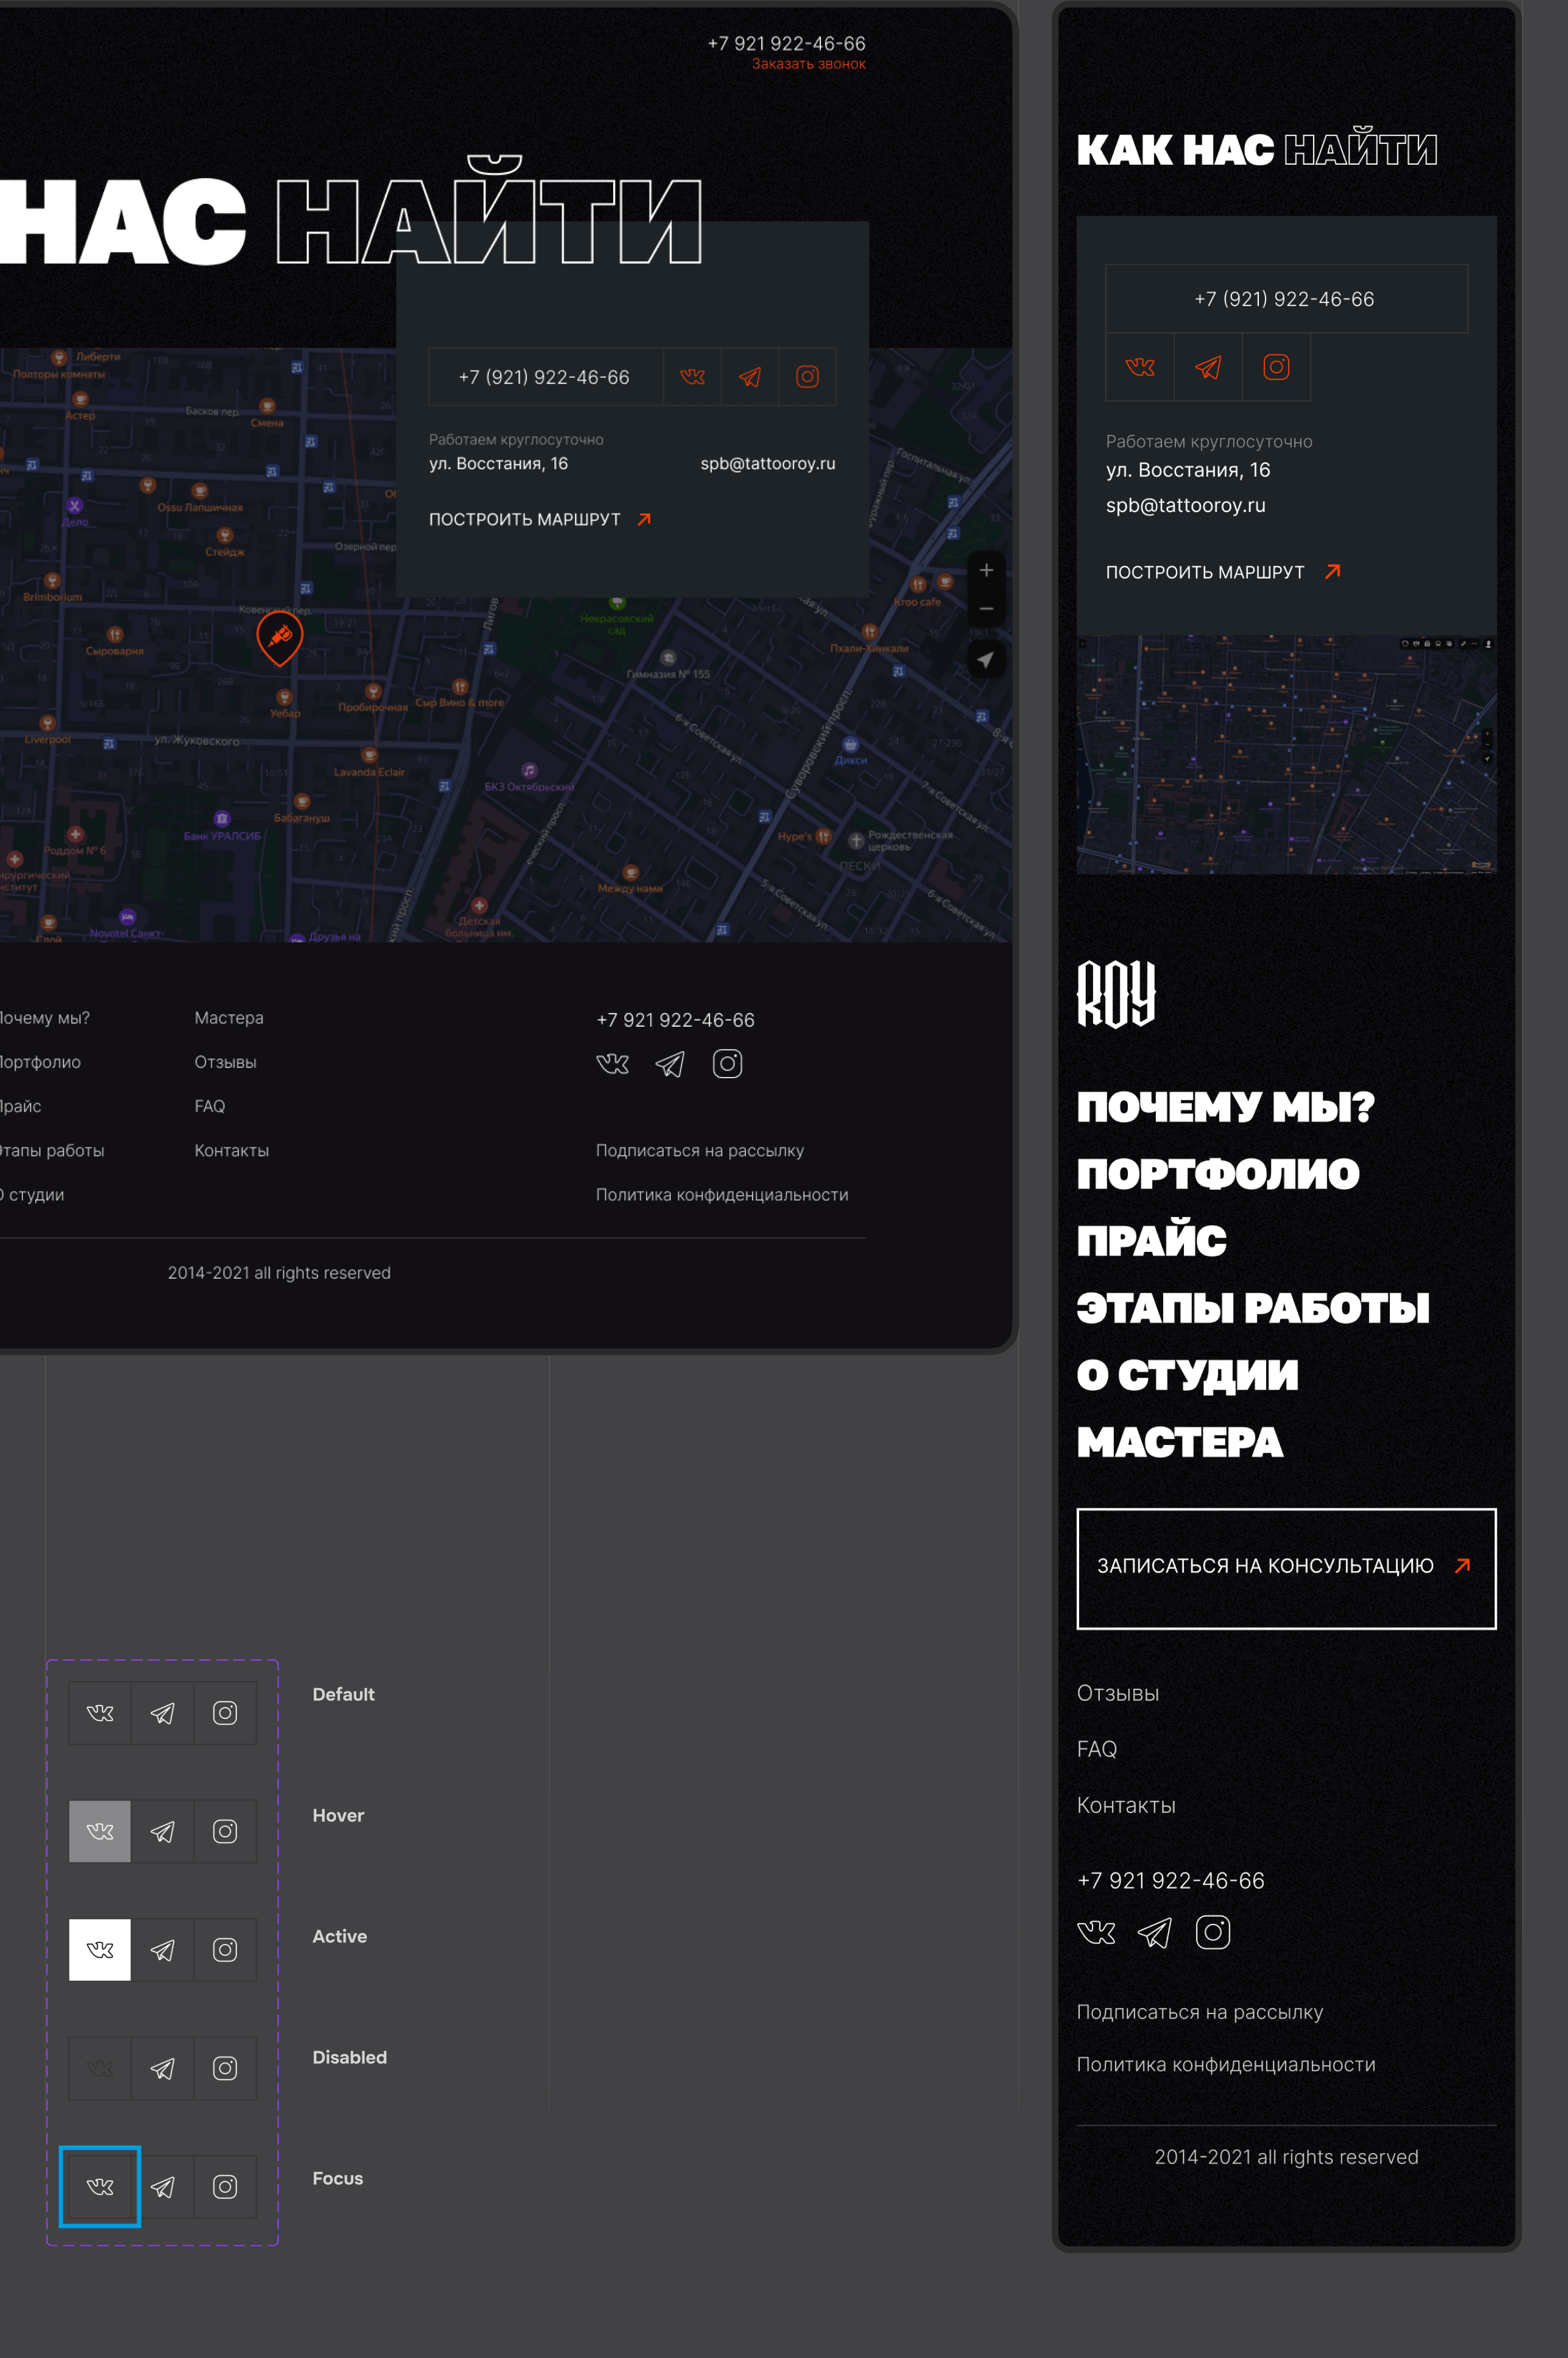Click map geolocation arrow button
This screenshot has height=2358, width=1568.
[986, 660]
